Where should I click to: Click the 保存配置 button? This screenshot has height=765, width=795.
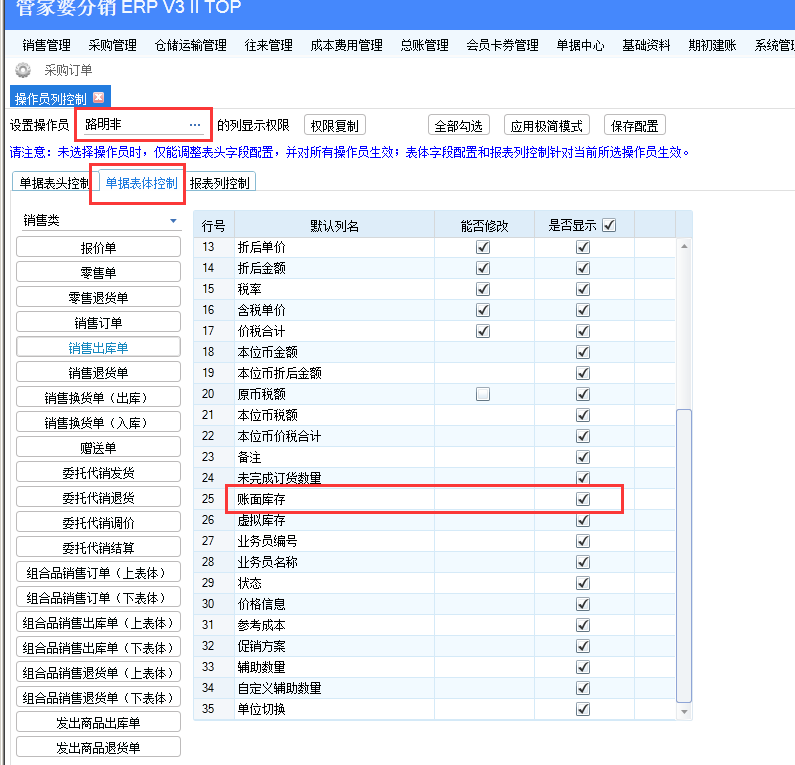pyautogui.click(x=634, y=125)
